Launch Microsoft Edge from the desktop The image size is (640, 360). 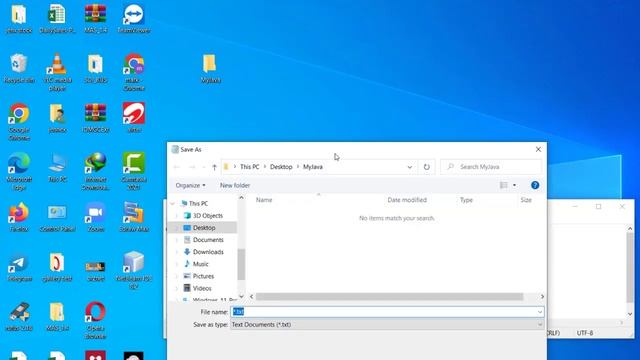click(x=19, y=171)
